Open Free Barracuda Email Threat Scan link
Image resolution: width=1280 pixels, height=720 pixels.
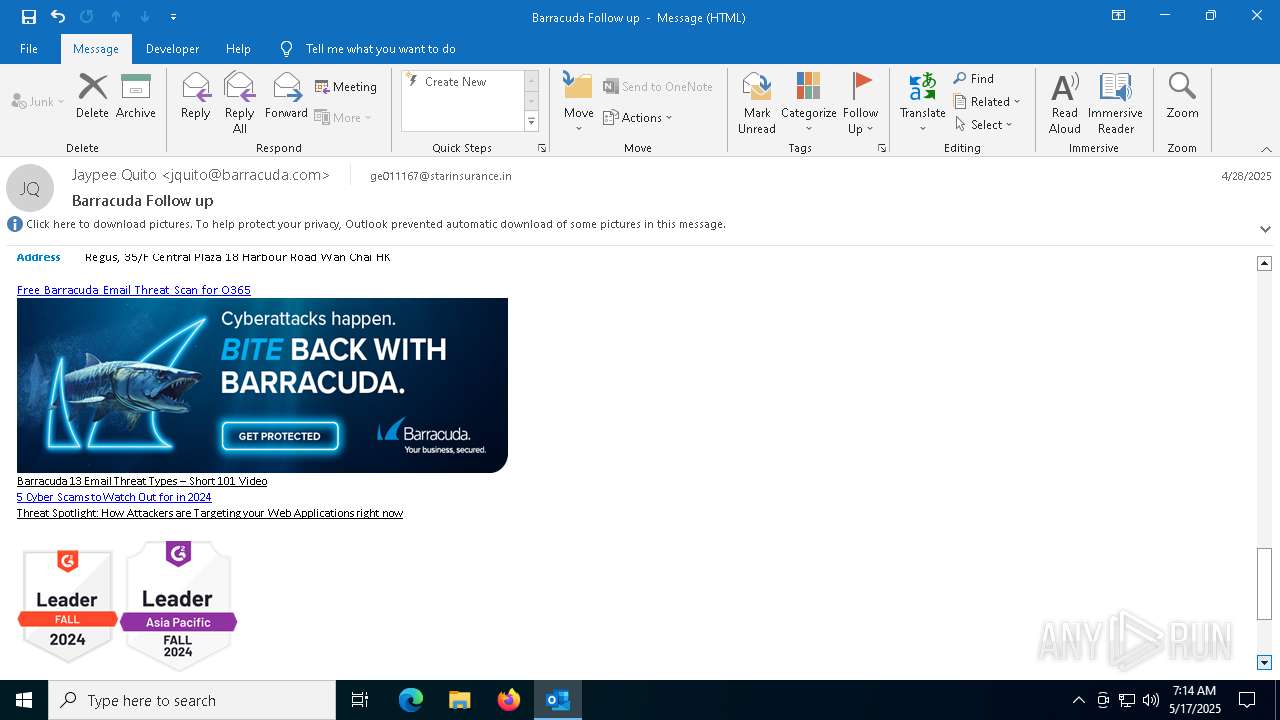[x=134, y=290]
